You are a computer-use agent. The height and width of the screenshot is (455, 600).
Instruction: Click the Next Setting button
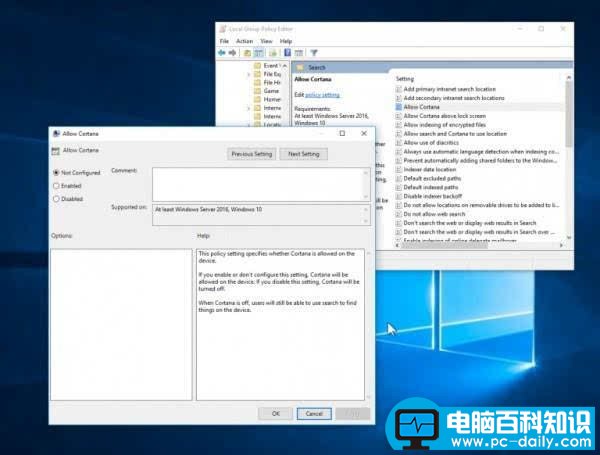coord(303,154)
